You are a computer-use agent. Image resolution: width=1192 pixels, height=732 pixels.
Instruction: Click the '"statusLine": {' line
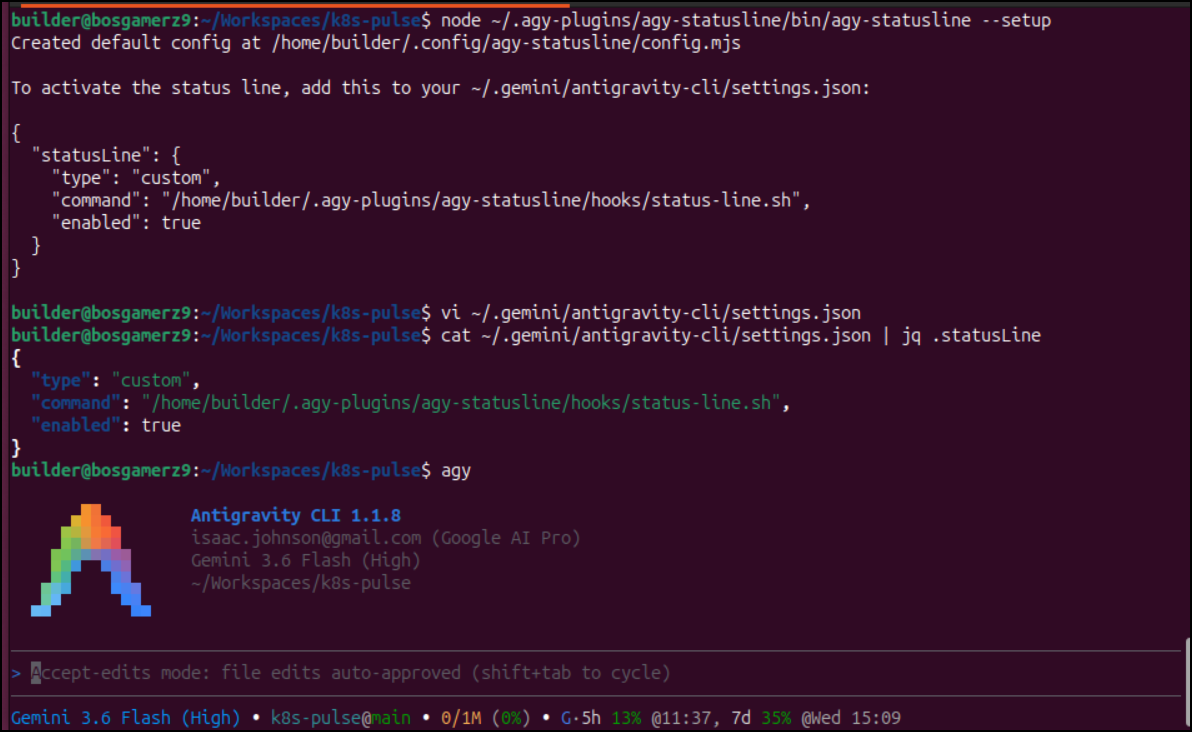click(x=106, y=156)
